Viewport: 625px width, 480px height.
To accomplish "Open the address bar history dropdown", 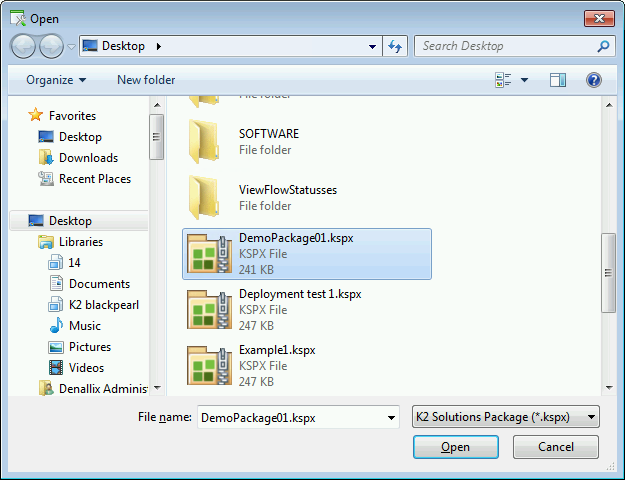I will [x=372, y=46].
